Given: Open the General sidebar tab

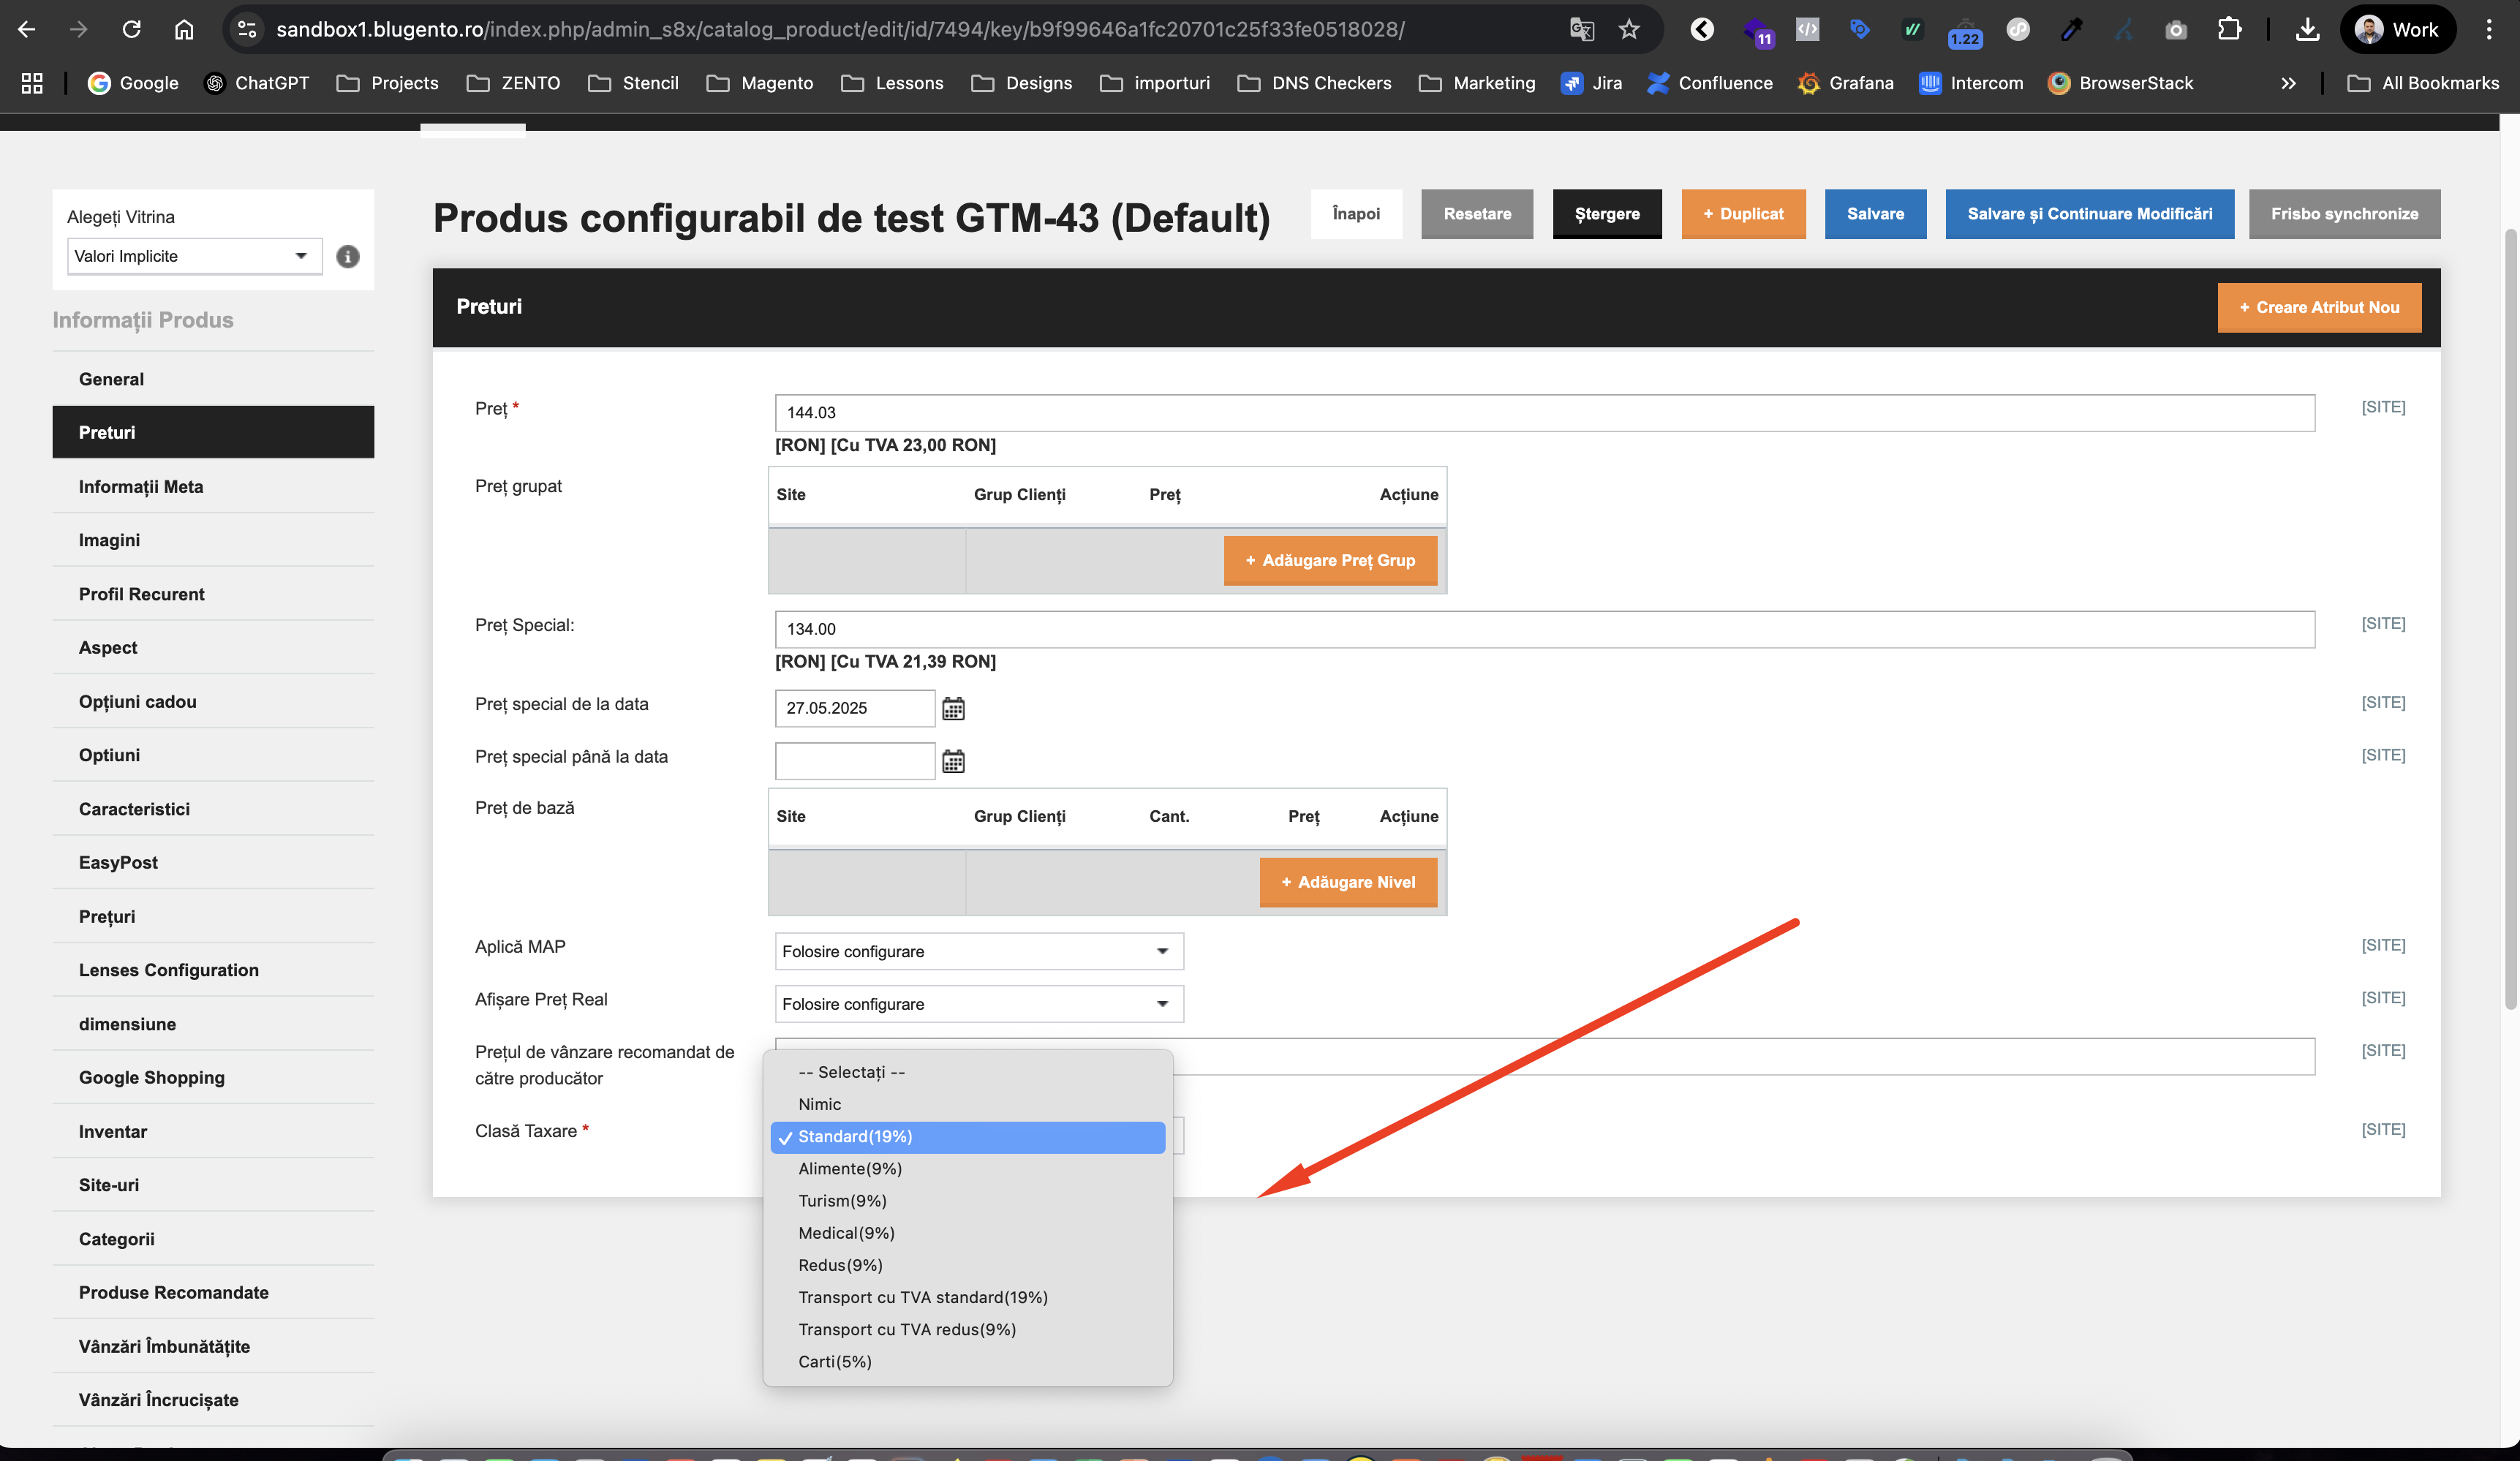Looking at the screenshot, I should [x=213, y=379].
